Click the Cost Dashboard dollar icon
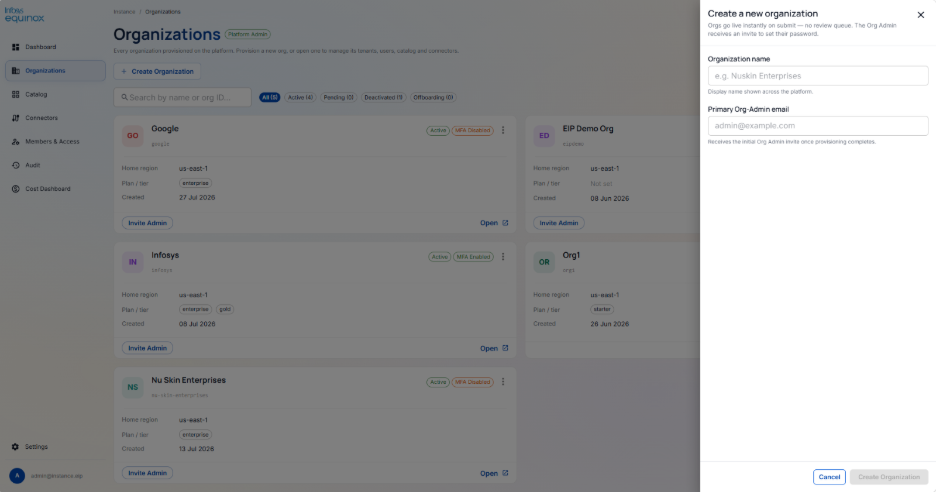Screen dimensions: 936x492 coord(16,189)
